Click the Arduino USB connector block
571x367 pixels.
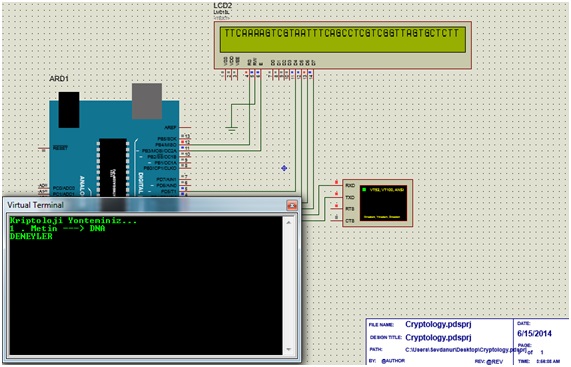(147, 101)
